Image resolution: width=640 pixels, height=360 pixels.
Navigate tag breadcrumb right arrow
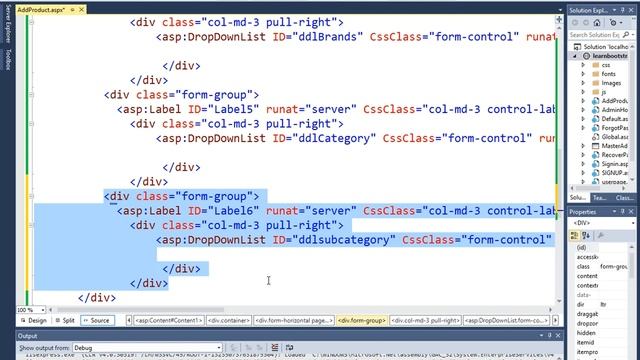click(556, 320)
